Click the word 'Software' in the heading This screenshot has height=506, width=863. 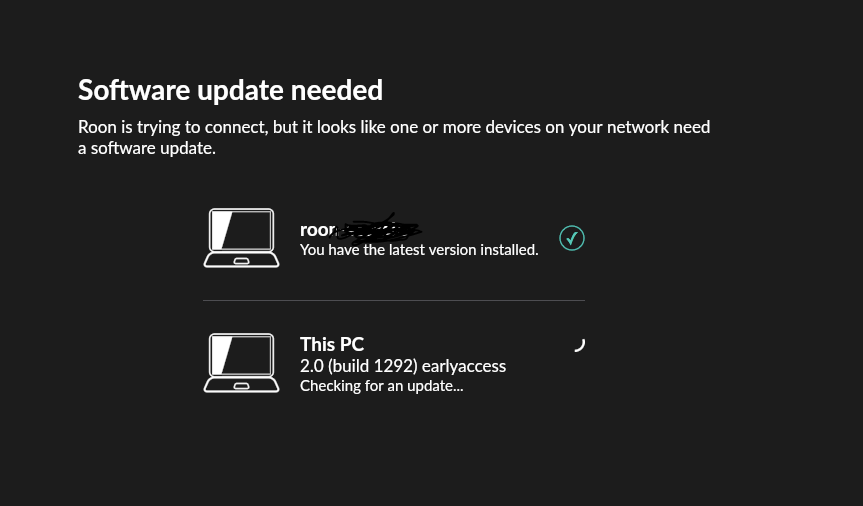pos(134,90)
